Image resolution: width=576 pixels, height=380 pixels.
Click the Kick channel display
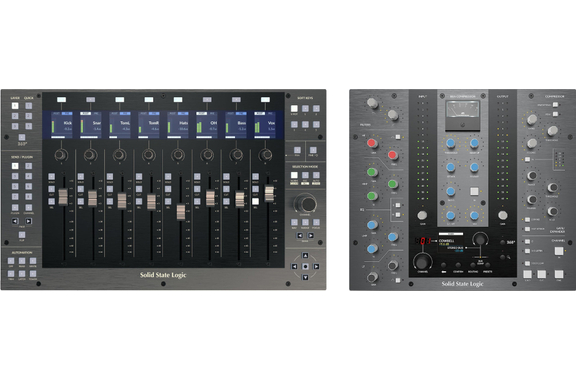(61, 125)
